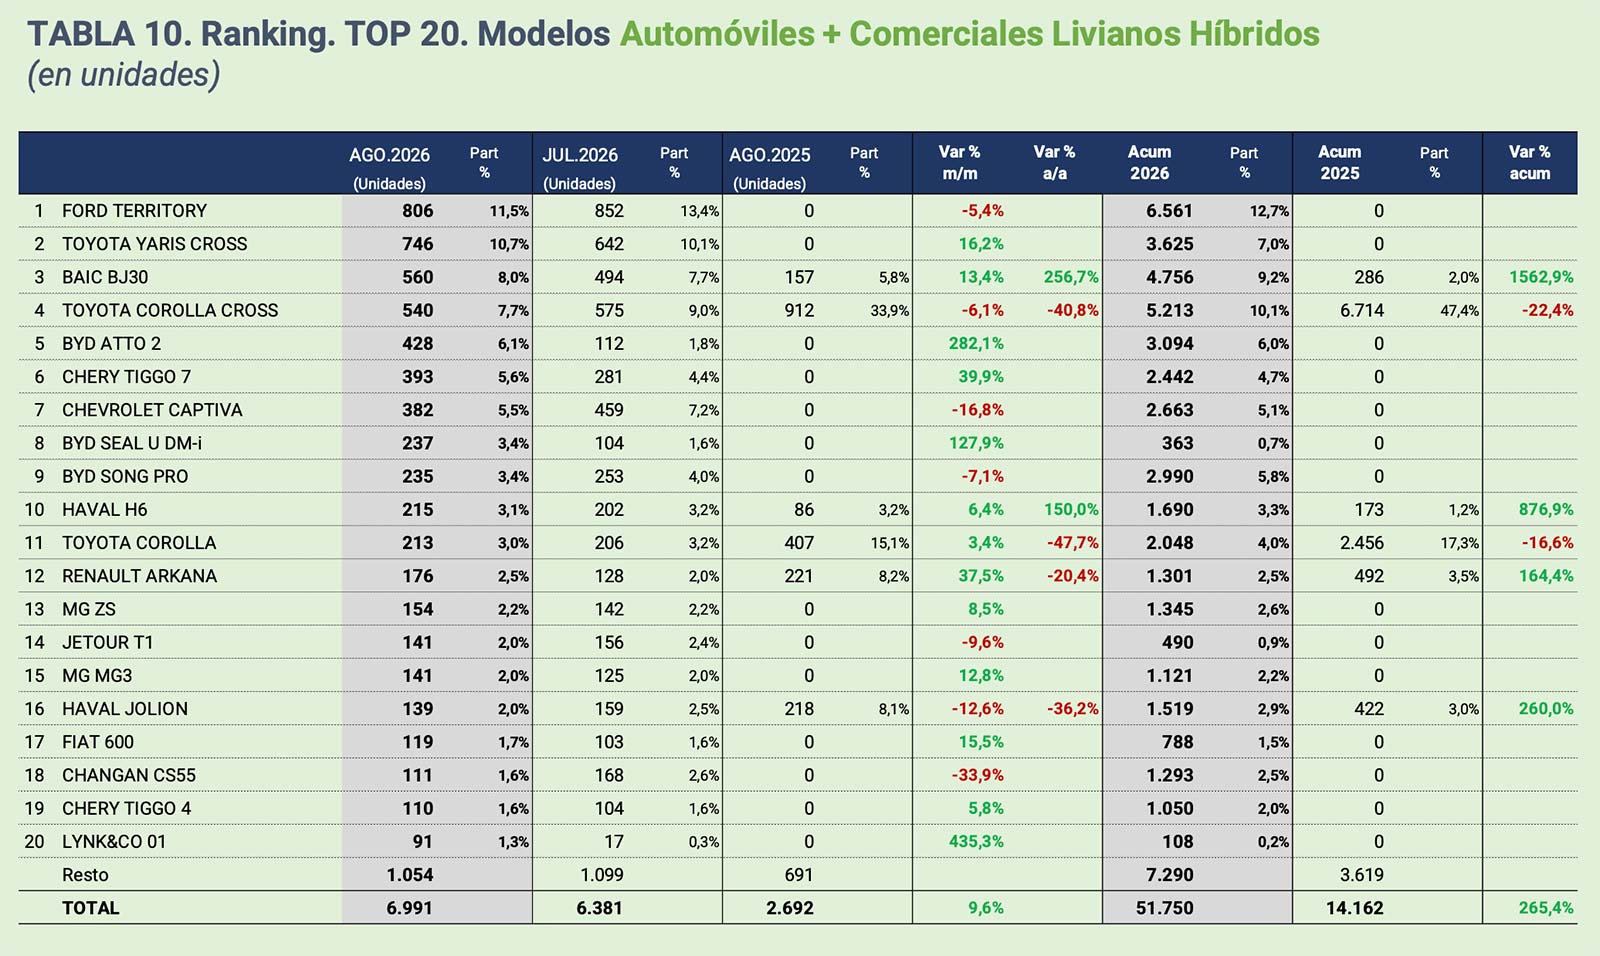This screenshot has height=956, width=1600.
Task: Select TOYOTA COROLLA CROSS AGO.2025 value 912
Action: pyautogui.click(x=799, y=310)
